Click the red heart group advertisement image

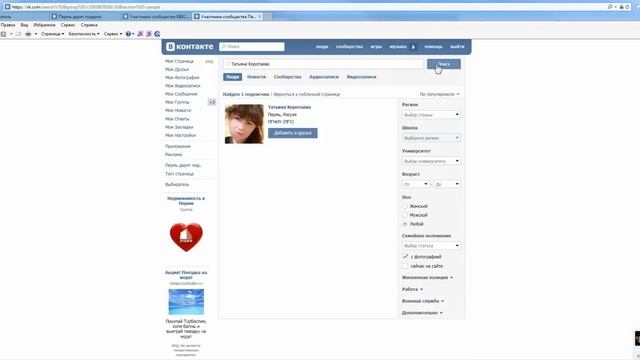click(186, 237)
